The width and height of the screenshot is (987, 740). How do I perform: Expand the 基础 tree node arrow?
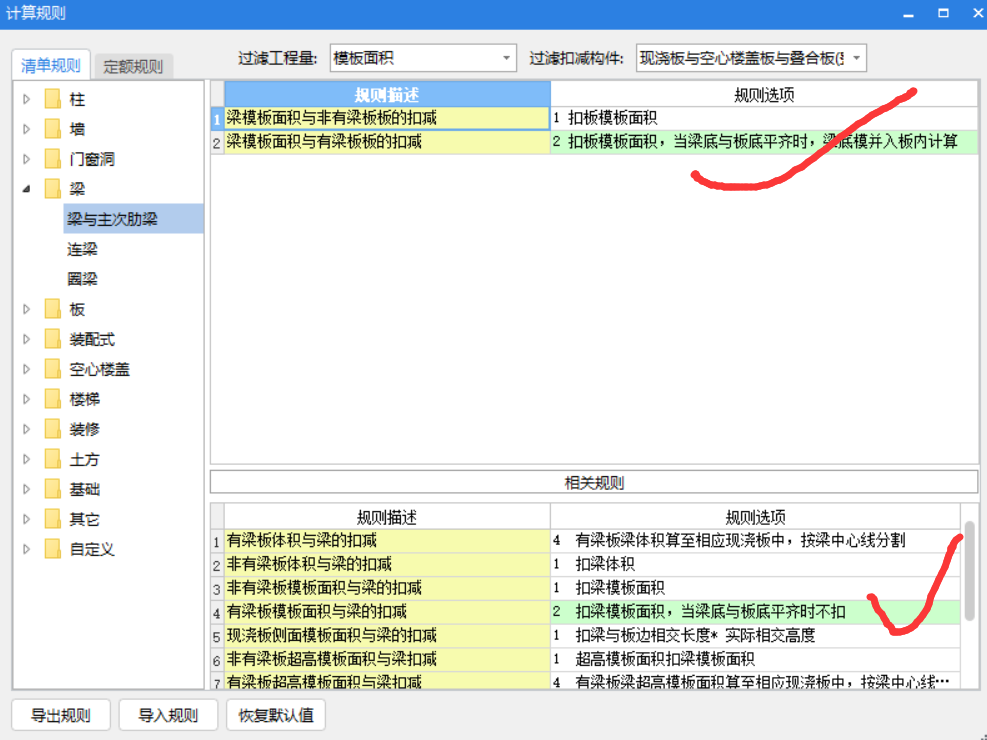tap(26, 489)
